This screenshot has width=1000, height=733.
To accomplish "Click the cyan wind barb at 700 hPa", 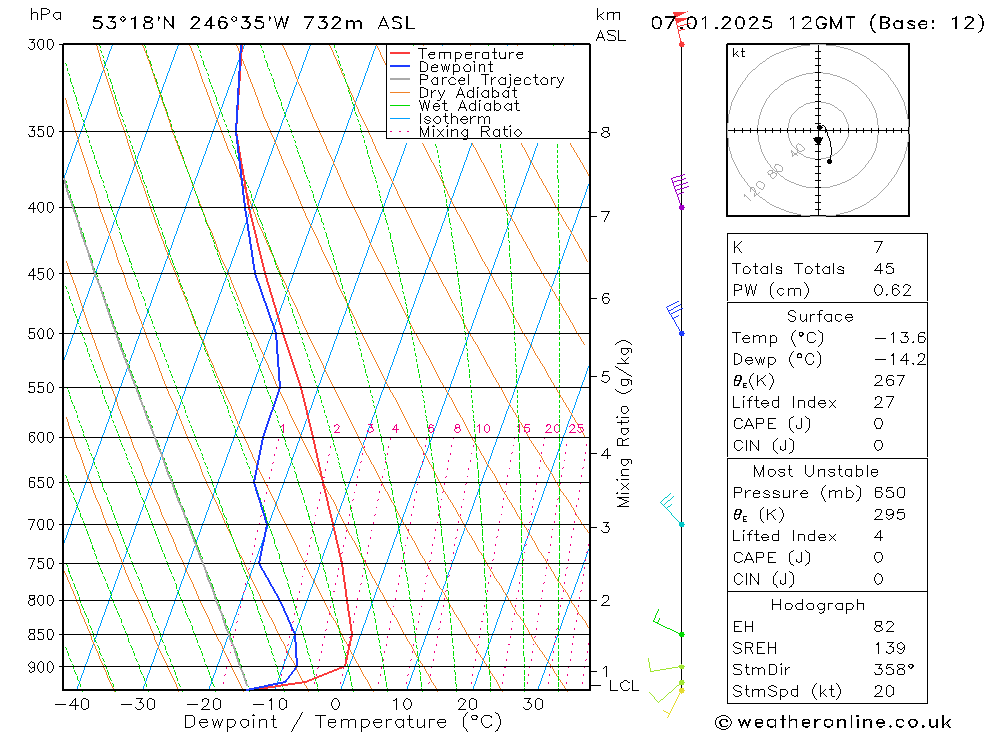I will pyautogui.click(x=672, y=509).
